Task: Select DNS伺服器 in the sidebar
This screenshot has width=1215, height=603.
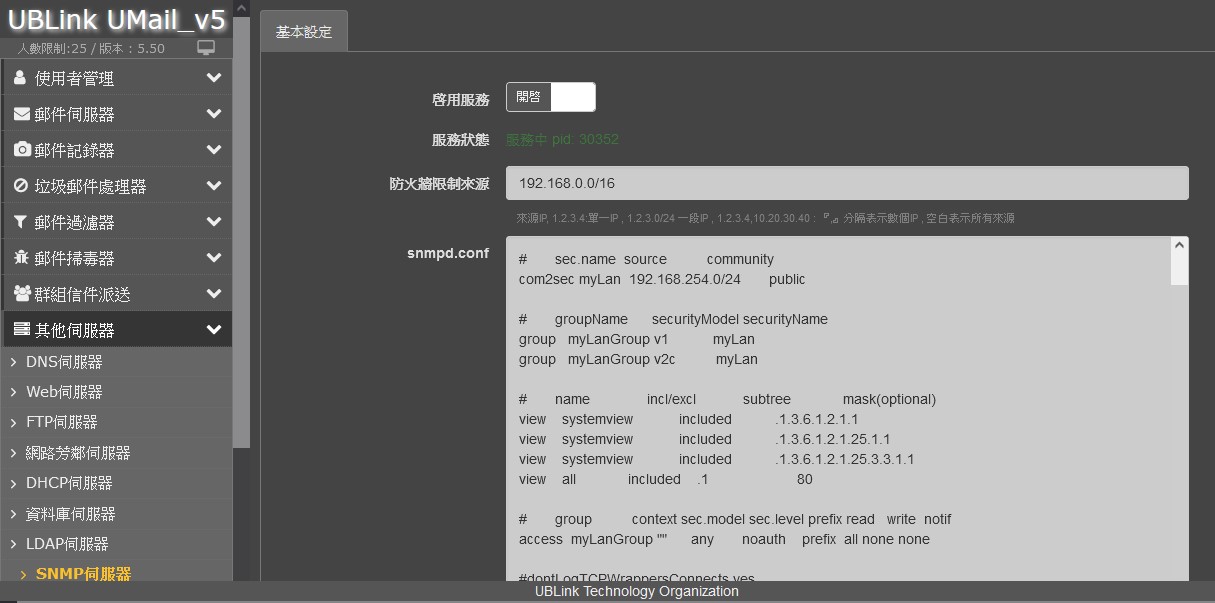Action: tap(64, 362)
